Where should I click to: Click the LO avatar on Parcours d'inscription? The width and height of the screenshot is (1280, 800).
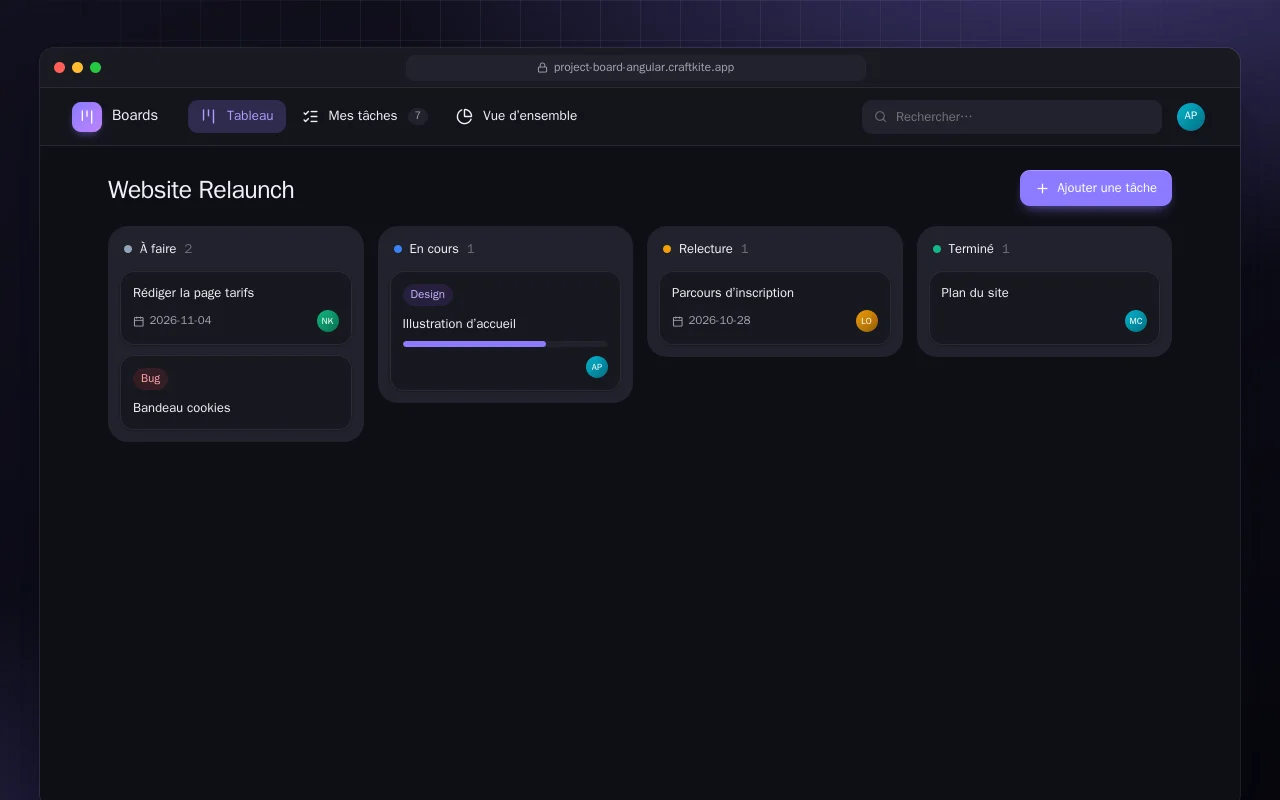pos(867,321)
